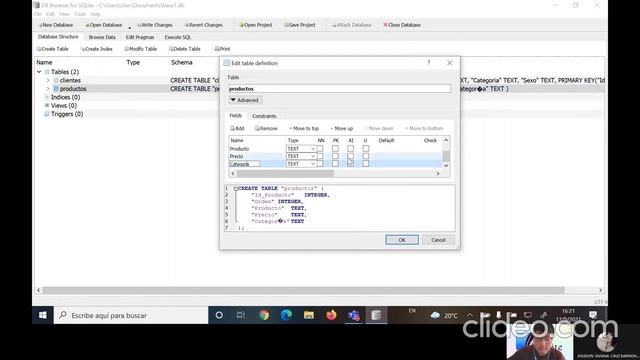The width and height of the screenshot is (640, 360).
Task: Open Constraints tab in dialog
Action: coord(264,116)
